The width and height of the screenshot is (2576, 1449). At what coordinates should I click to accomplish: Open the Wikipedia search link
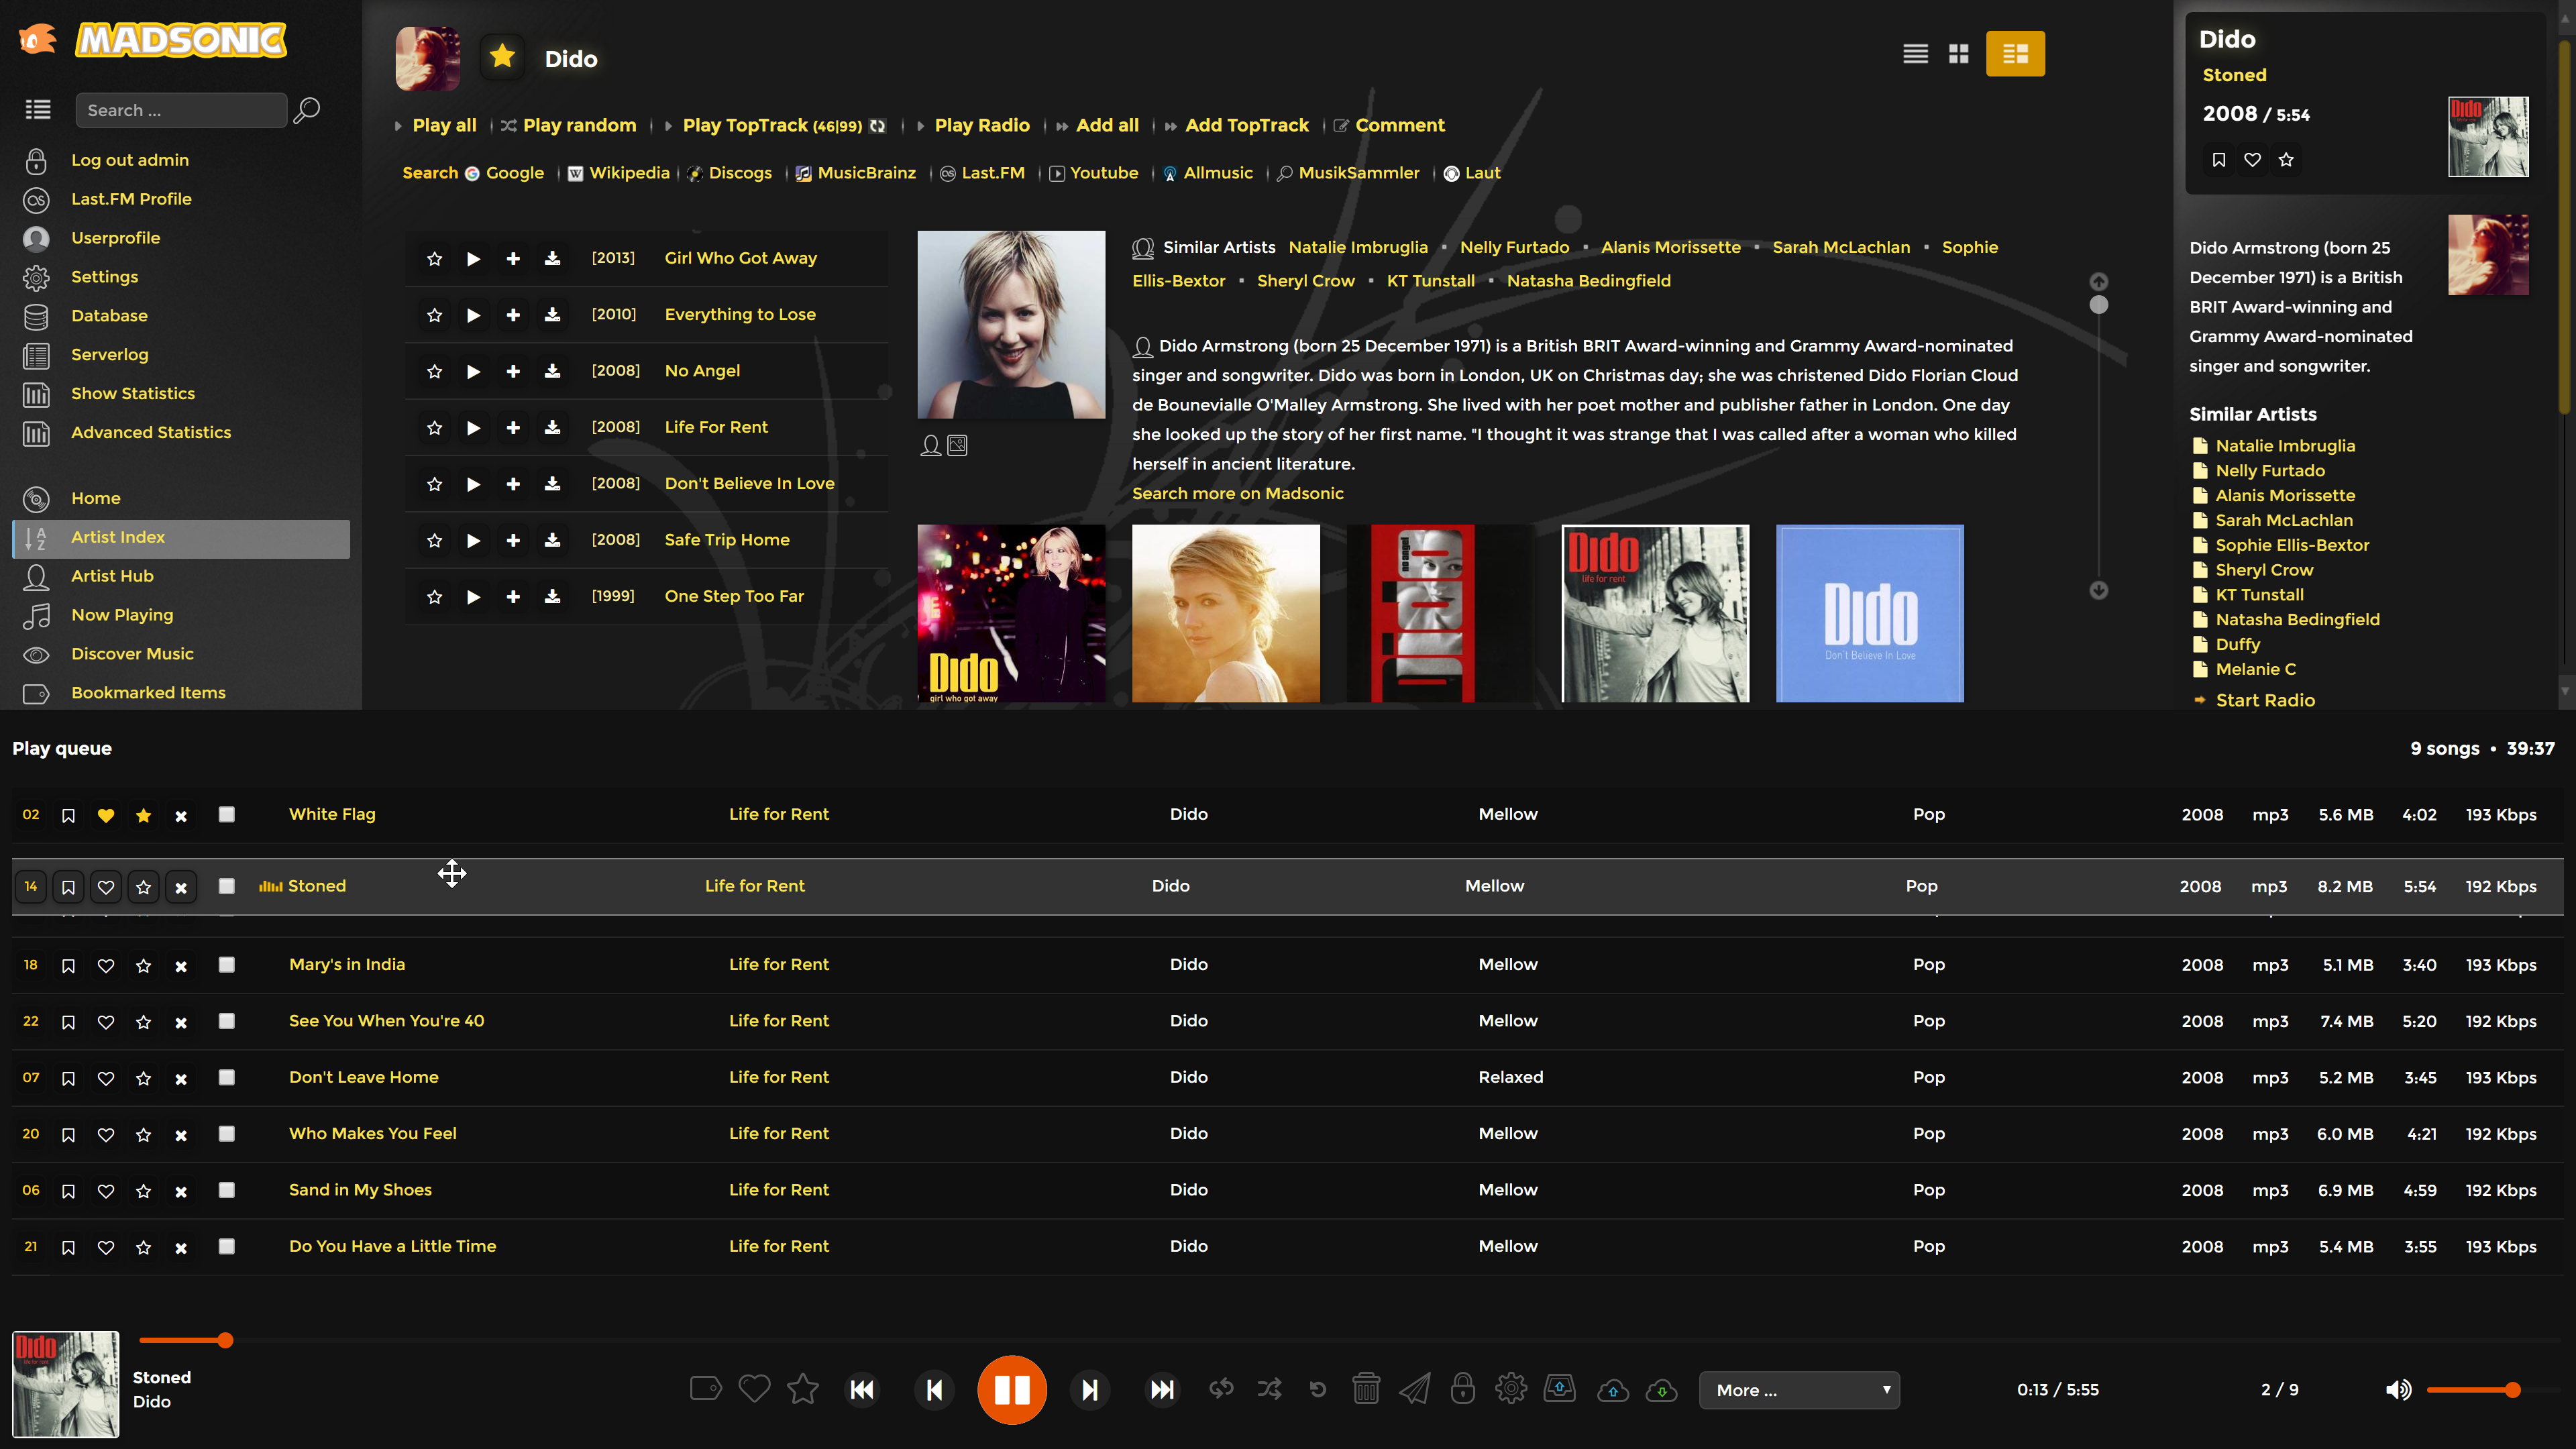[x=629, y=173]
